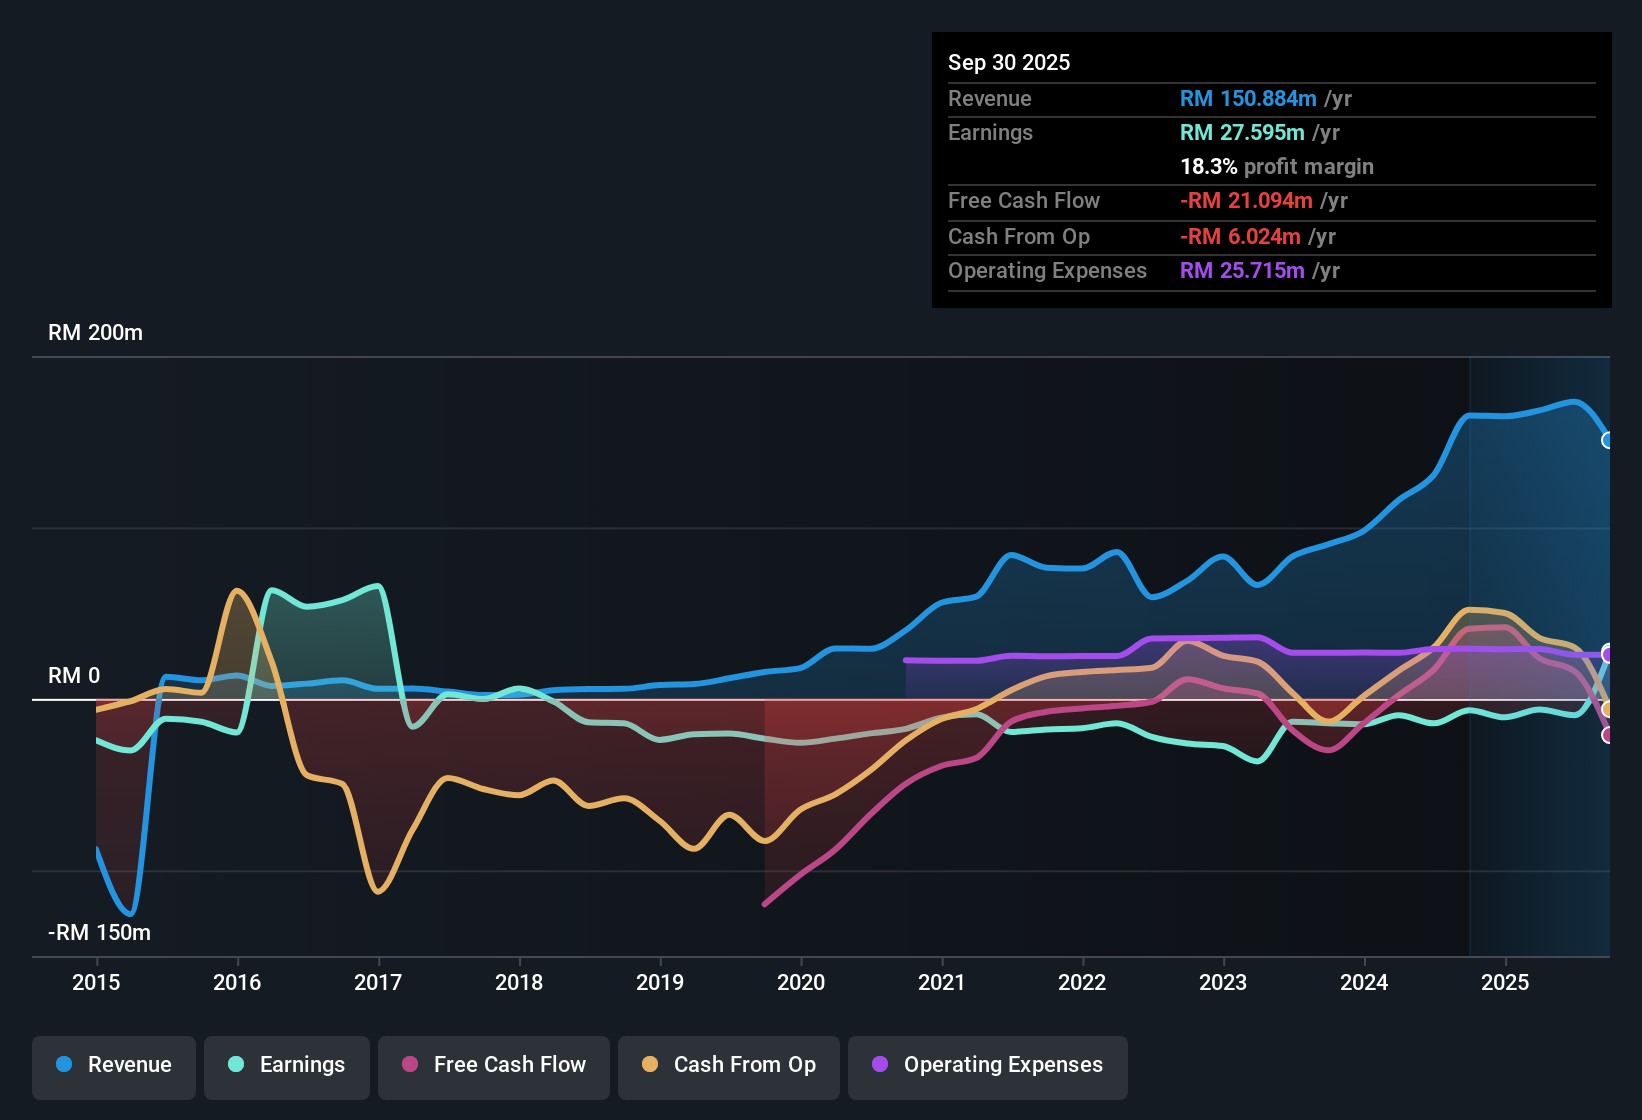
Task: Select the Revenue endpoint marker on chart
Action: click(x=1609, y=440)
